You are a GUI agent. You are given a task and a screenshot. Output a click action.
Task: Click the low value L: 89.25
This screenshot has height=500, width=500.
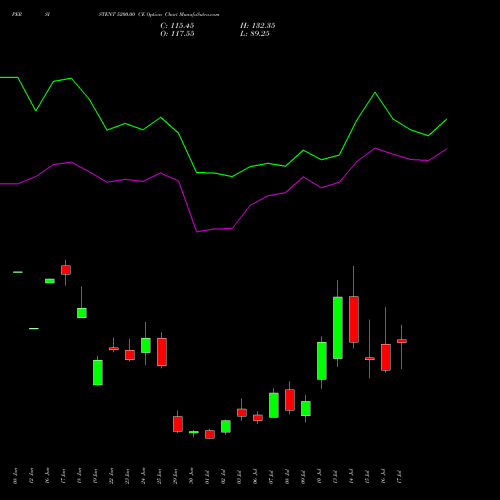pyautogui.click(x=255, y=34)
